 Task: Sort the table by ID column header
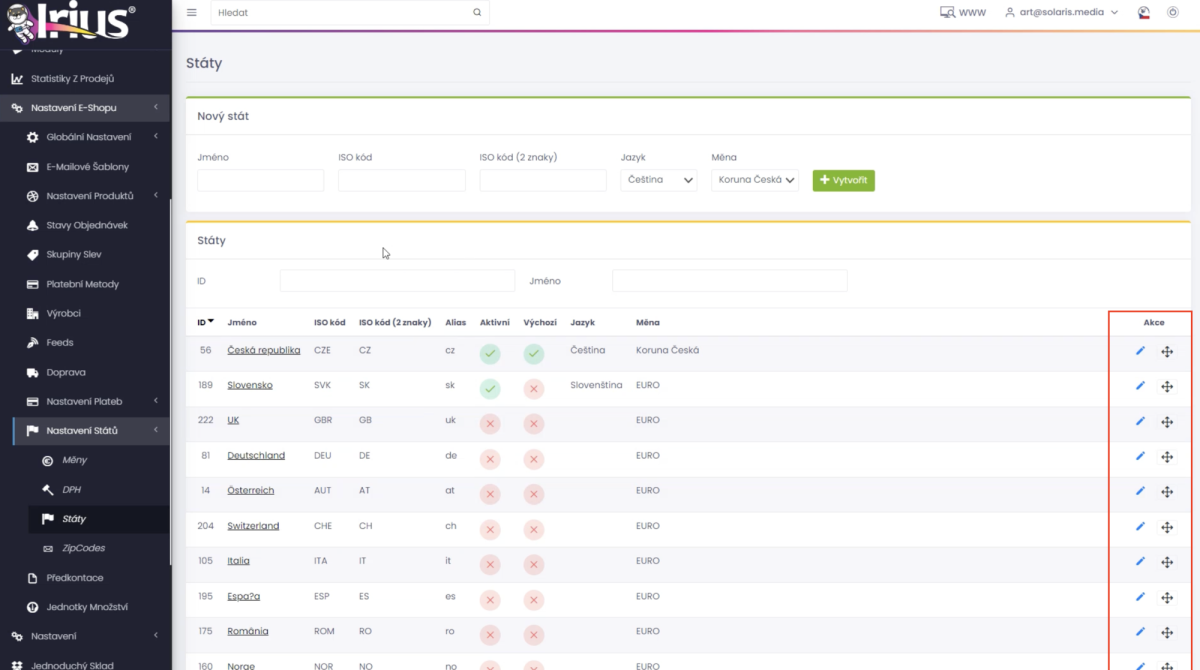205,322
